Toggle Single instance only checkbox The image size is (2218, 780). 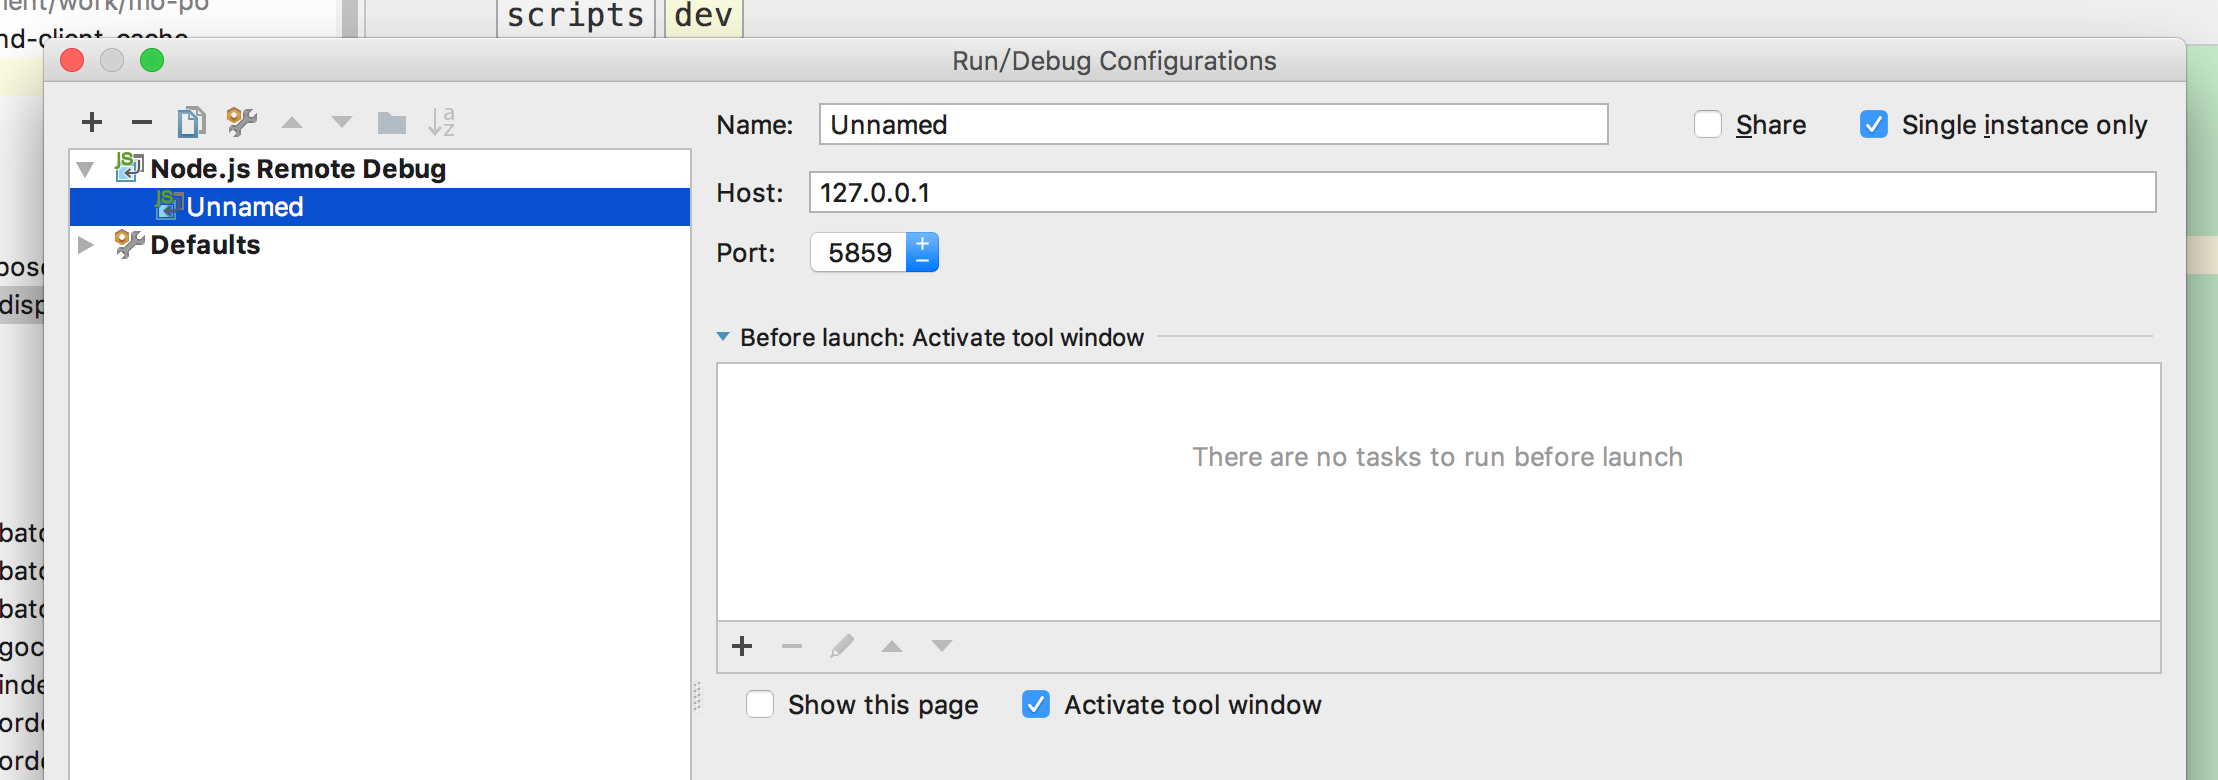[1874, 125]
